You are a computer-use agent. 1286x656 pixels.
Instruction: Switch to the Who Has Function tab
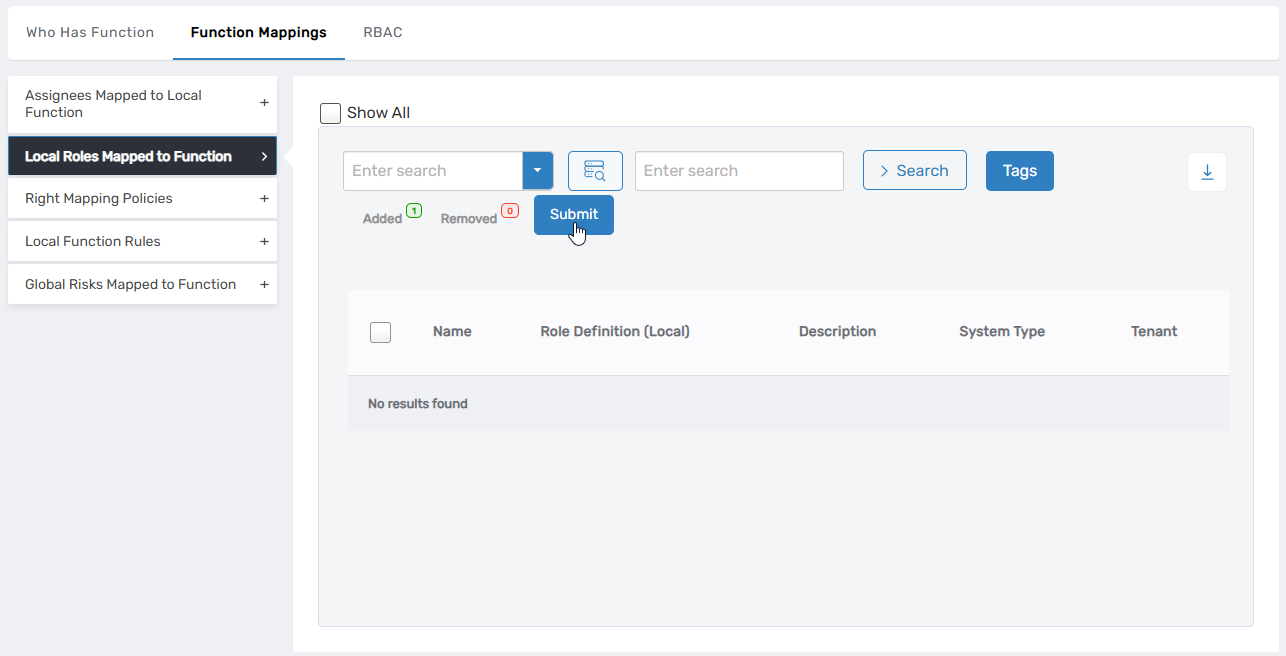pyautogui.click(x=90, y=33)
